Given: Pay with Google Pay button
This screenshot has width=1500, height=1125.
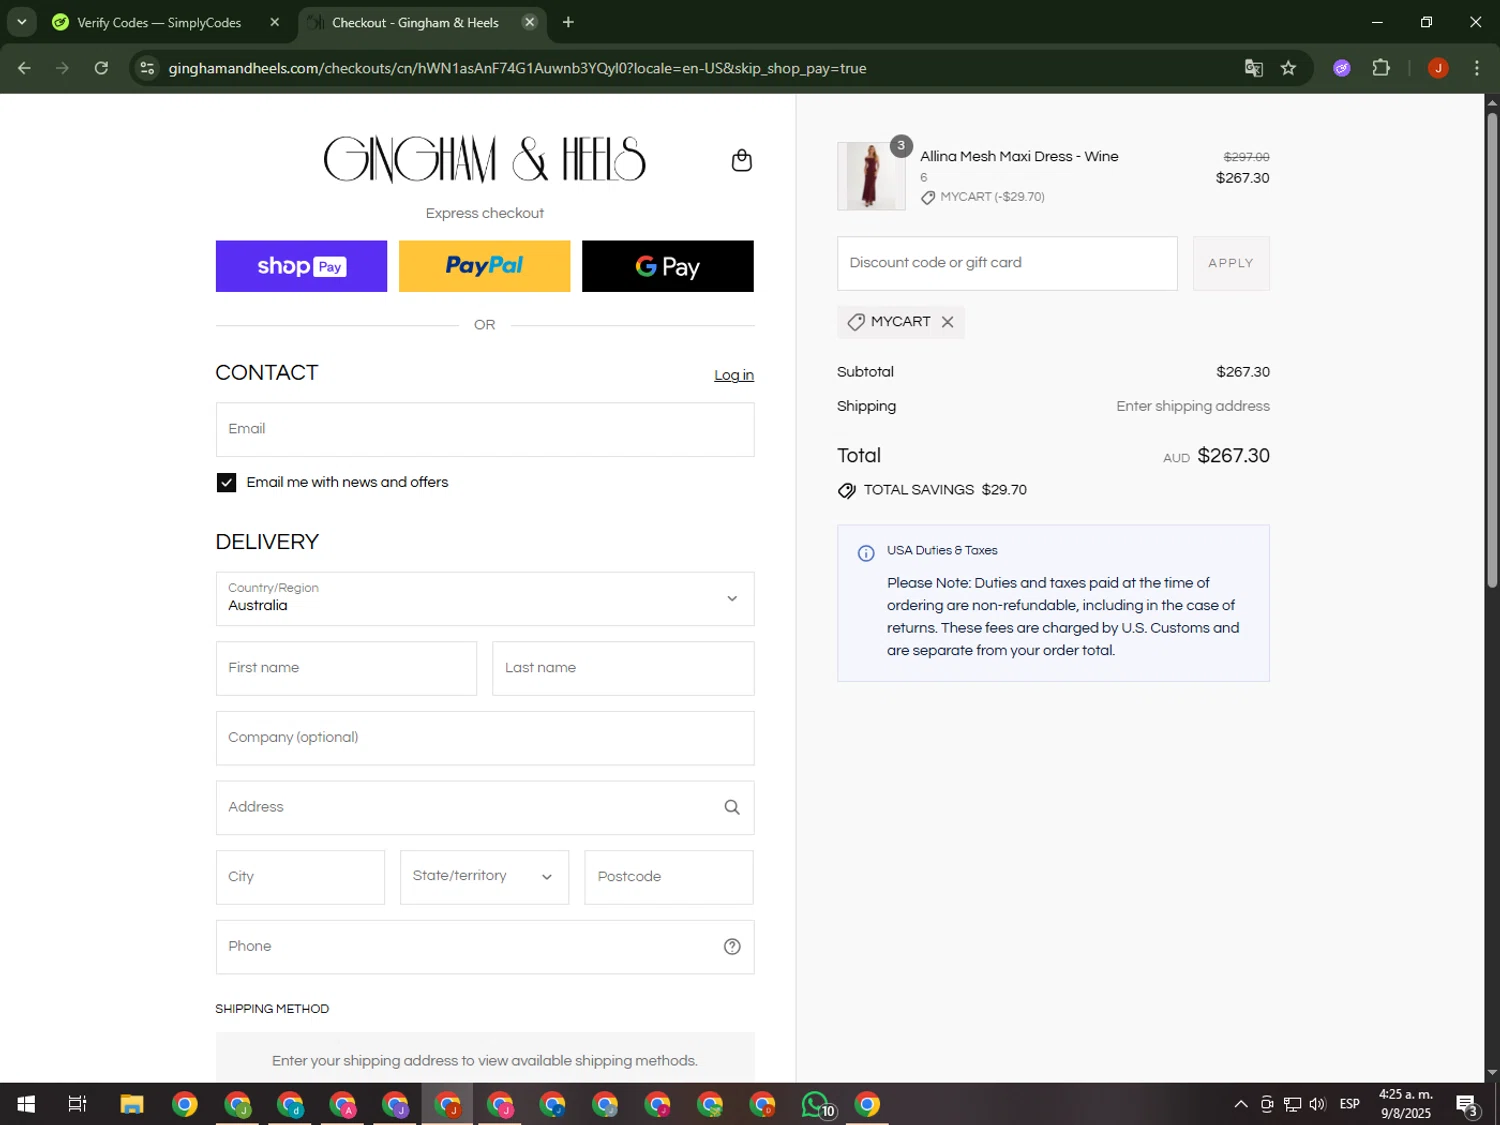Looking at the screenshot, I should click(x=668, y=266).
